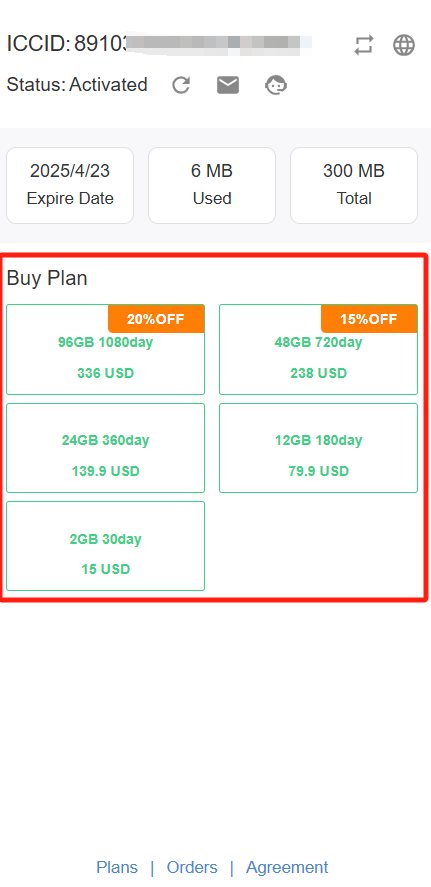Click the 20%OFF badge
431x887 pixels.
pos(156,319)
